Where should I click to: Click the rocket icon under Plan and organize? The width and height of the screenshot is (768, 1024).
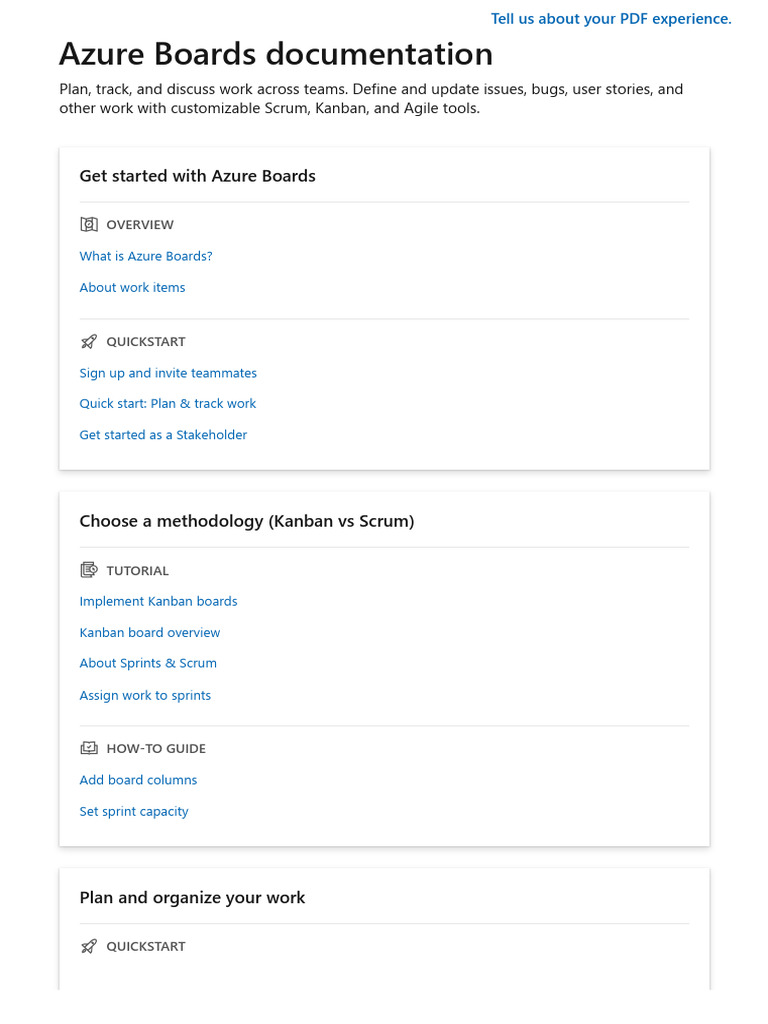pyautogui.click(x=89, y=946)
